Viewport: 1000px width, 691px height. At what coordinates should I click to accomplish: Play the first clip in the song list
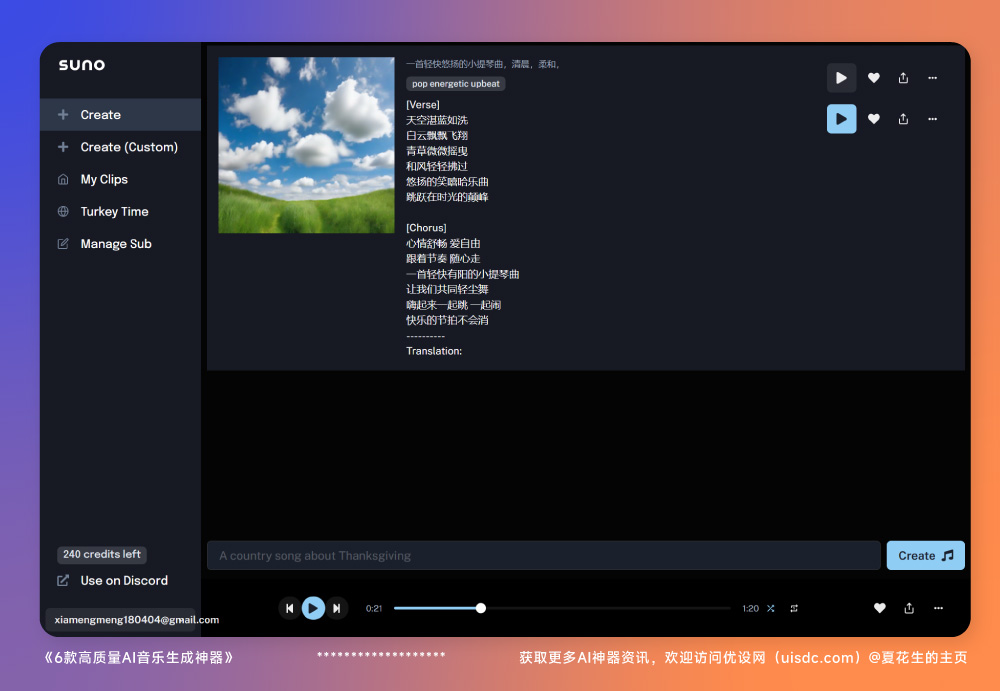pyautogui.click(x=841, y=78)
